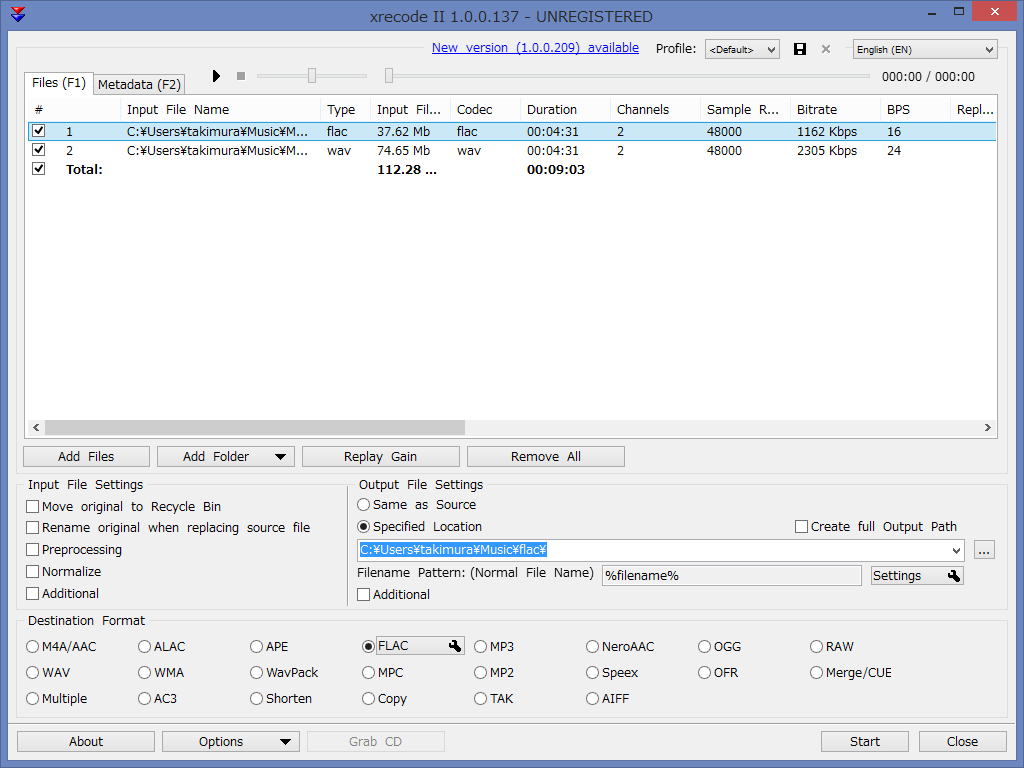1024x768 pixels.
Task: Click the volume slider handle
Action: (x=312, y=76)
